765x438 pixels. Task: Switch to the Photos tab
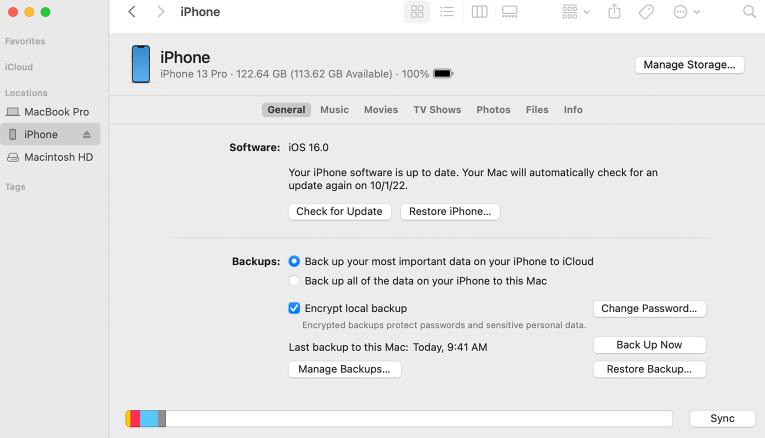[493, 110]
